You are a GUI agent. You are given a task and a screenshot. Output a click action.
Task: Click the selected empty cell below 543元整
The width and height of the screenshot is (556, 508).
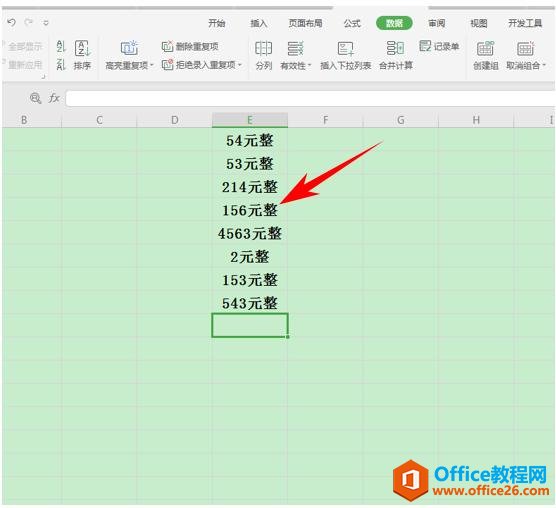(250, 325)
